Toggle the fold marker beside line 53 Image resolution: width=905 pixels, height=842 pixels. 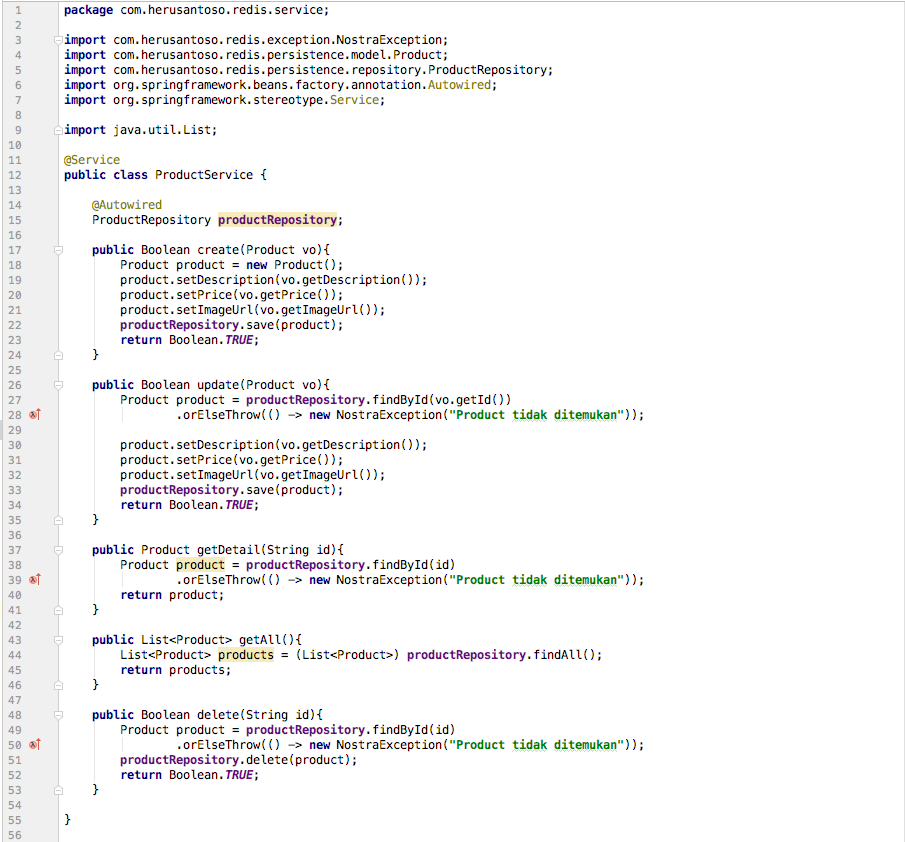click(x=58, y=789)
